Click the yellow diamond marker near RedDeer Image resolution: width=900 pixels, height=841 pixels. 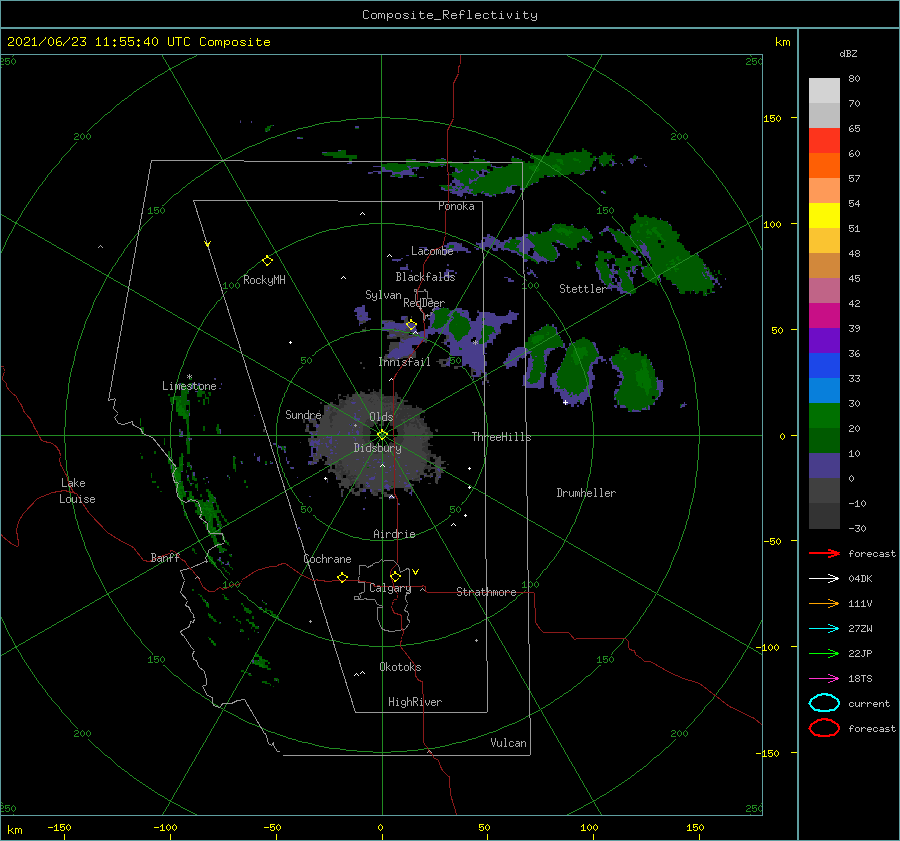tap(411, 325)
